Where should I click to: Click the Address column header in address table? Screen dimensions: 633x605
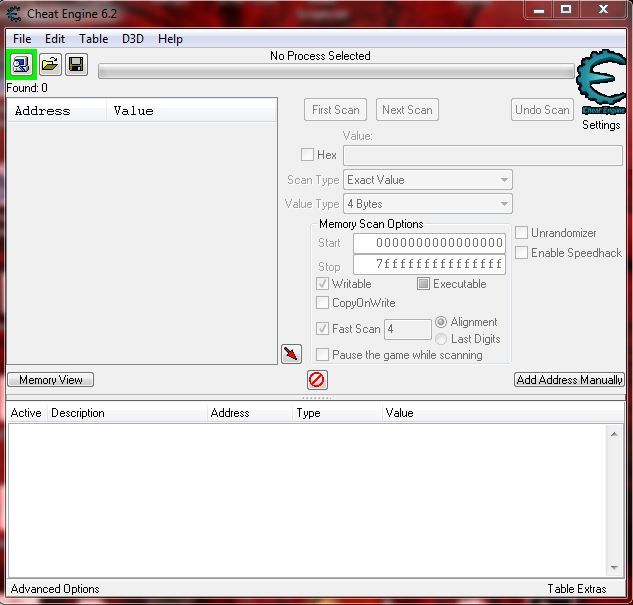tap(250, 413)
